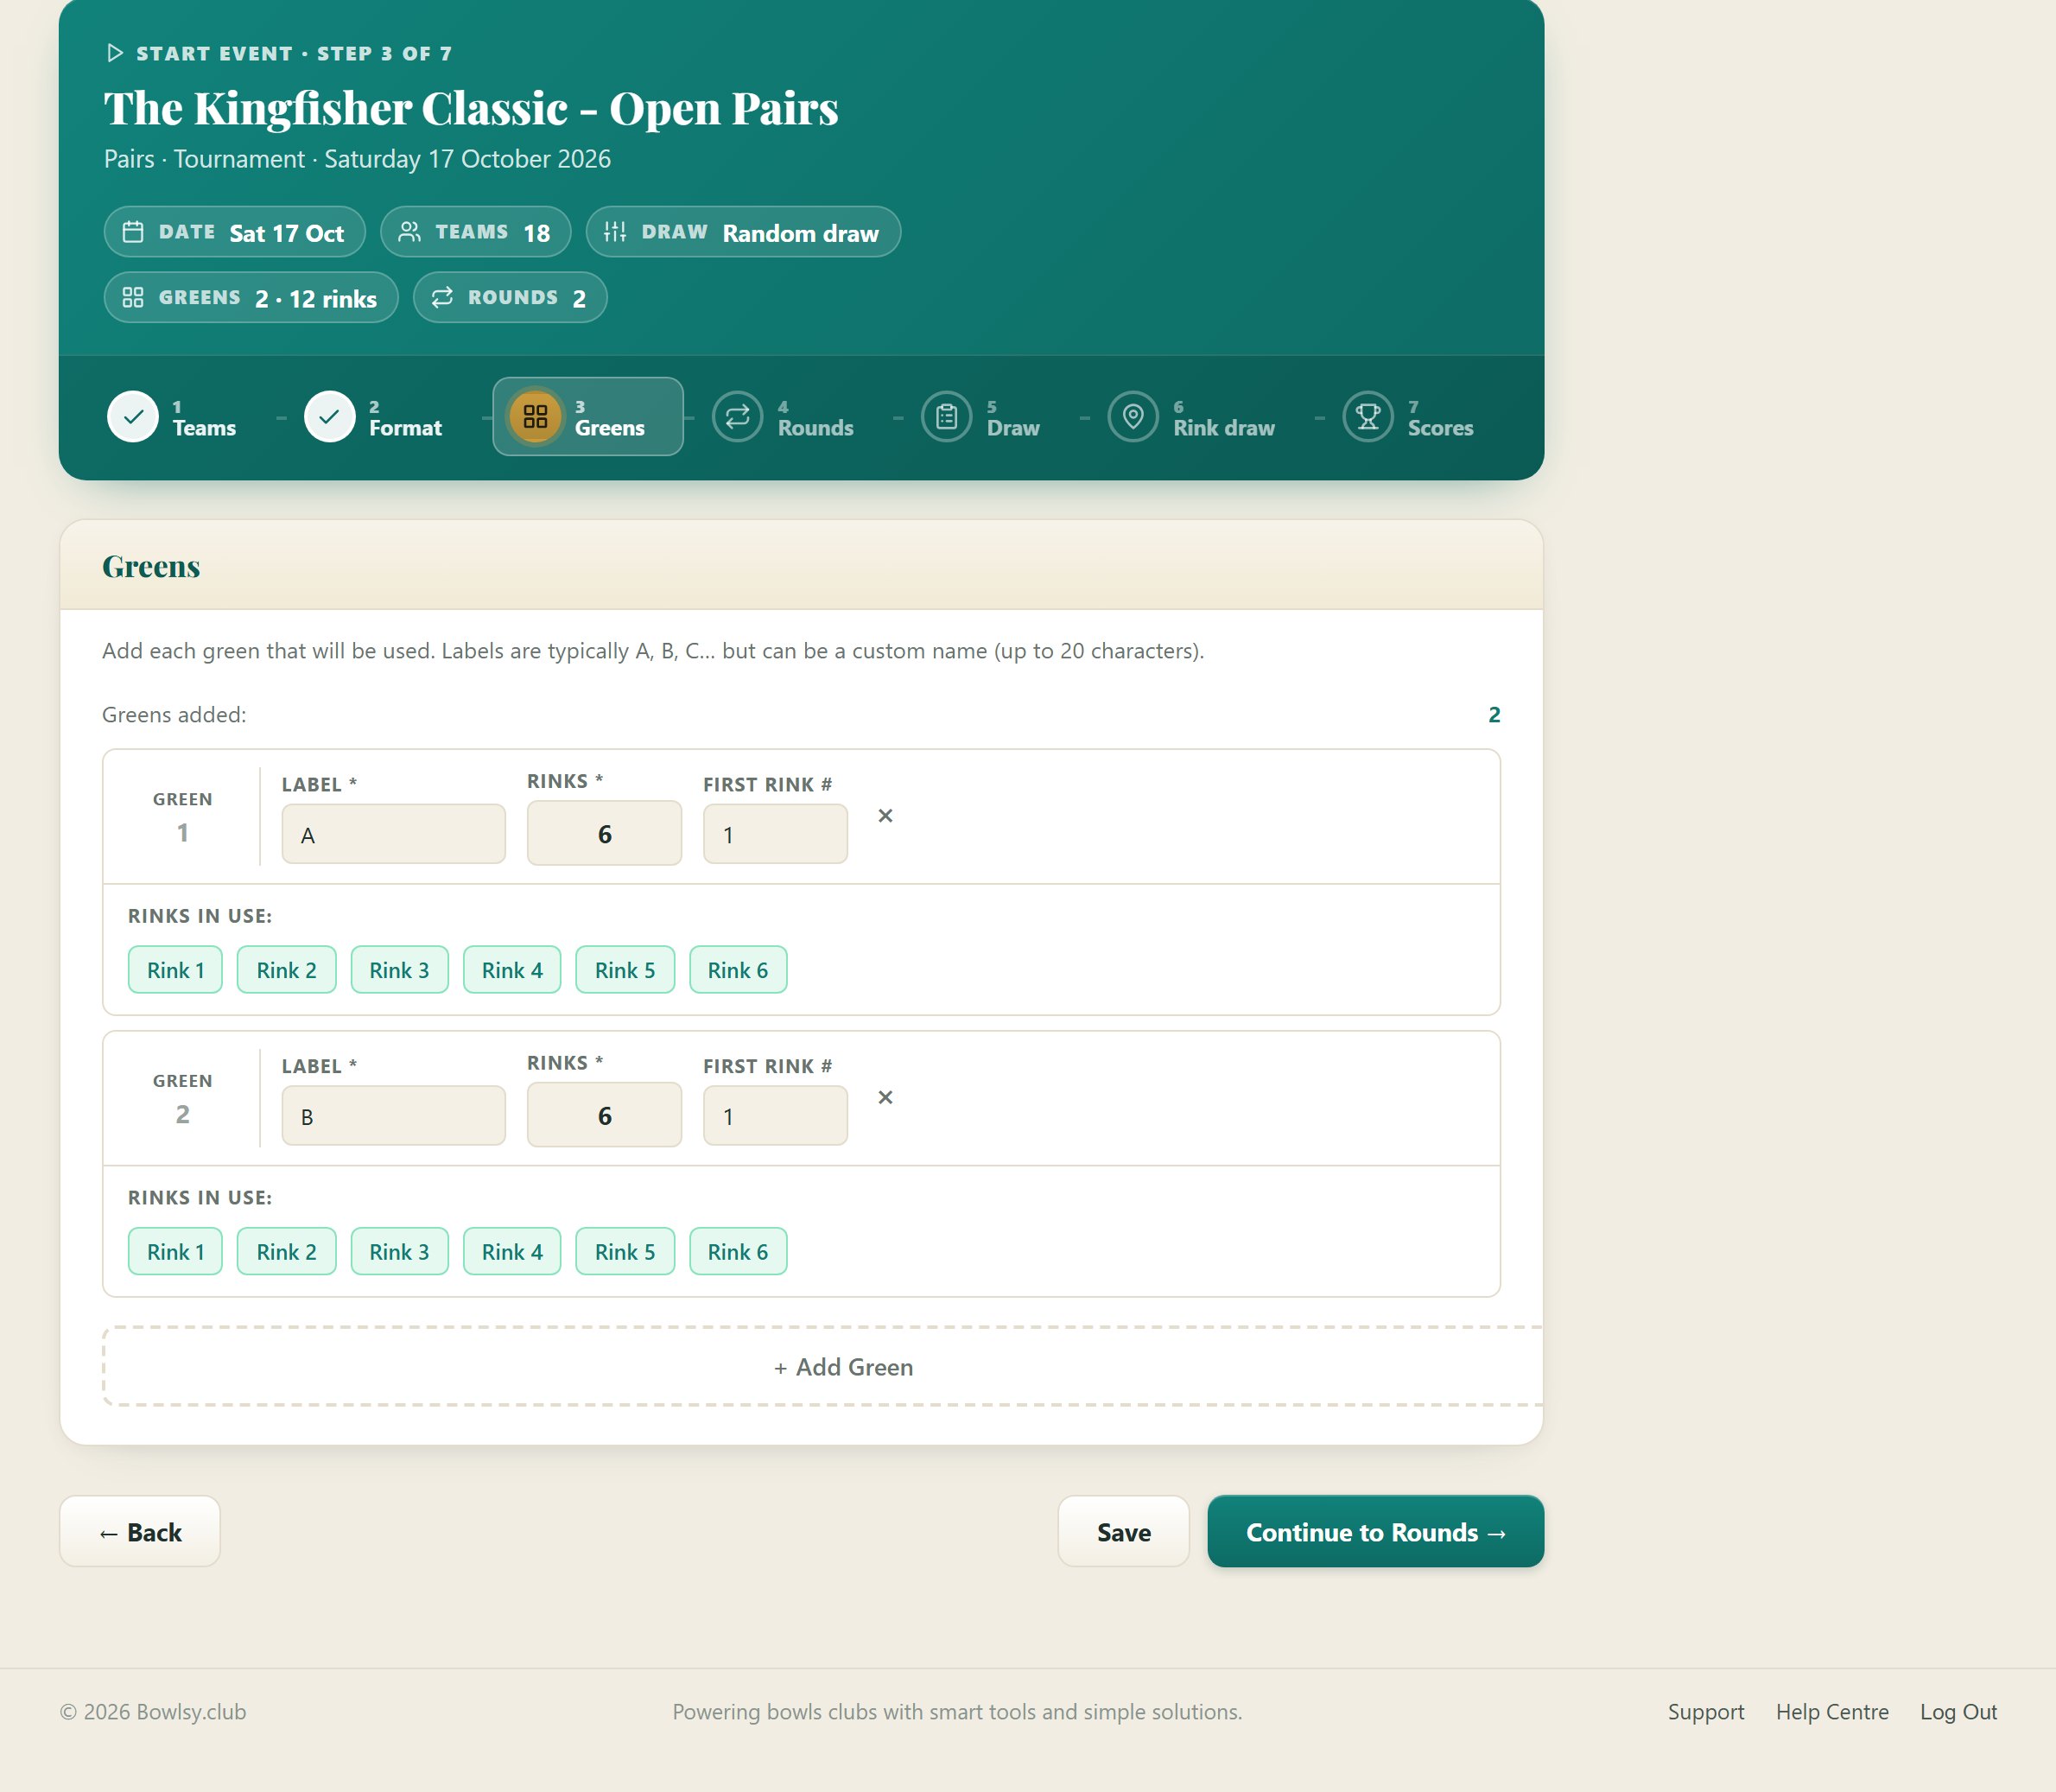The image size is (2056, 1792).
Task: Click the Draw step clipboard icon
Action: click(x=946, y=417)
